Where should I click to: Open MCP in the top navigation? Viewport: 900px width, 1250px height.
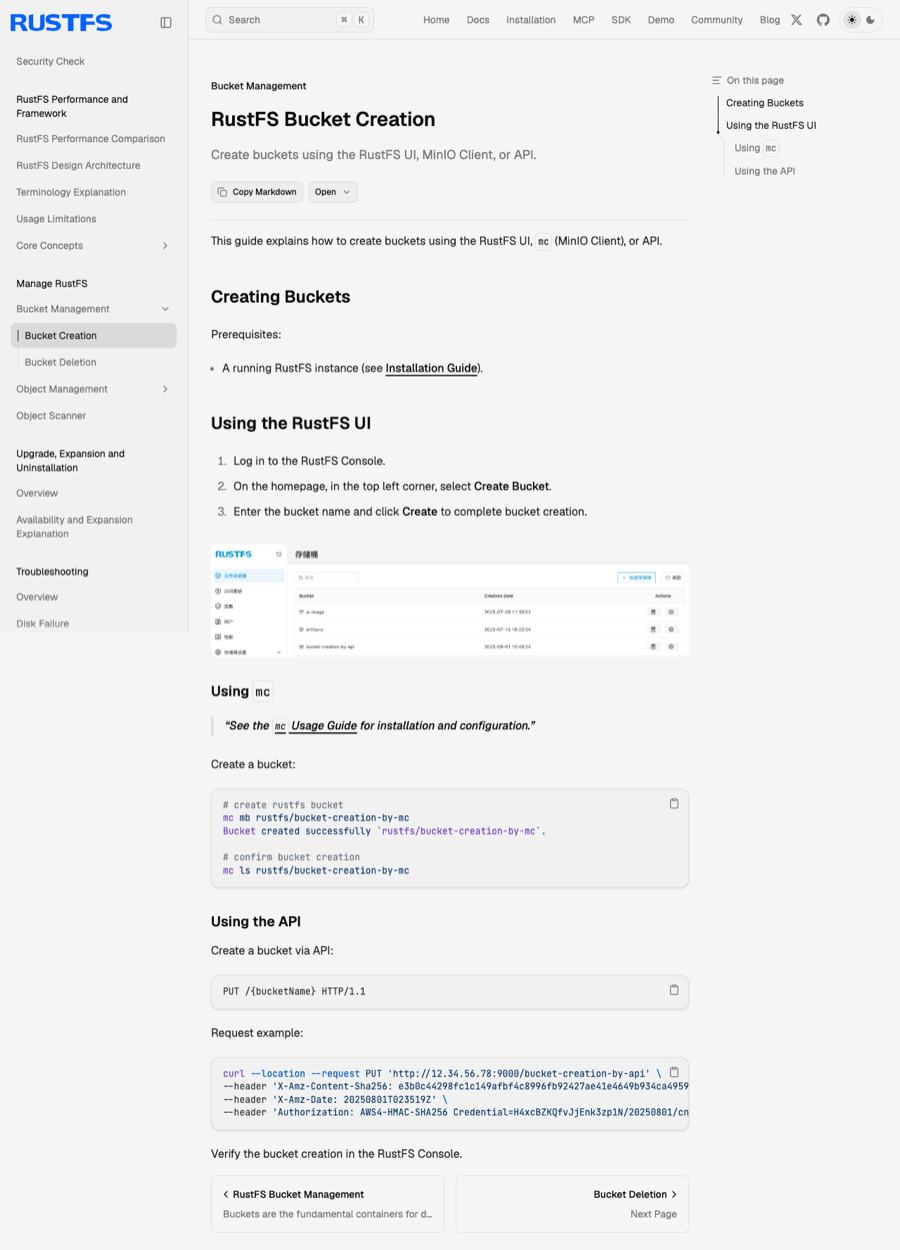tap(583, 20)
